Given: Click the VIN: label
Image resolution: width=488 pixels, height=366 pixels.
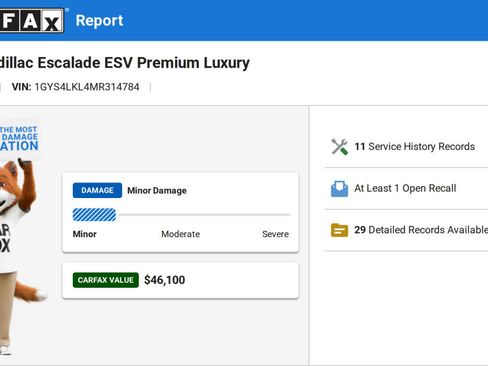Looking at the screenshot, I should point(21,87).
